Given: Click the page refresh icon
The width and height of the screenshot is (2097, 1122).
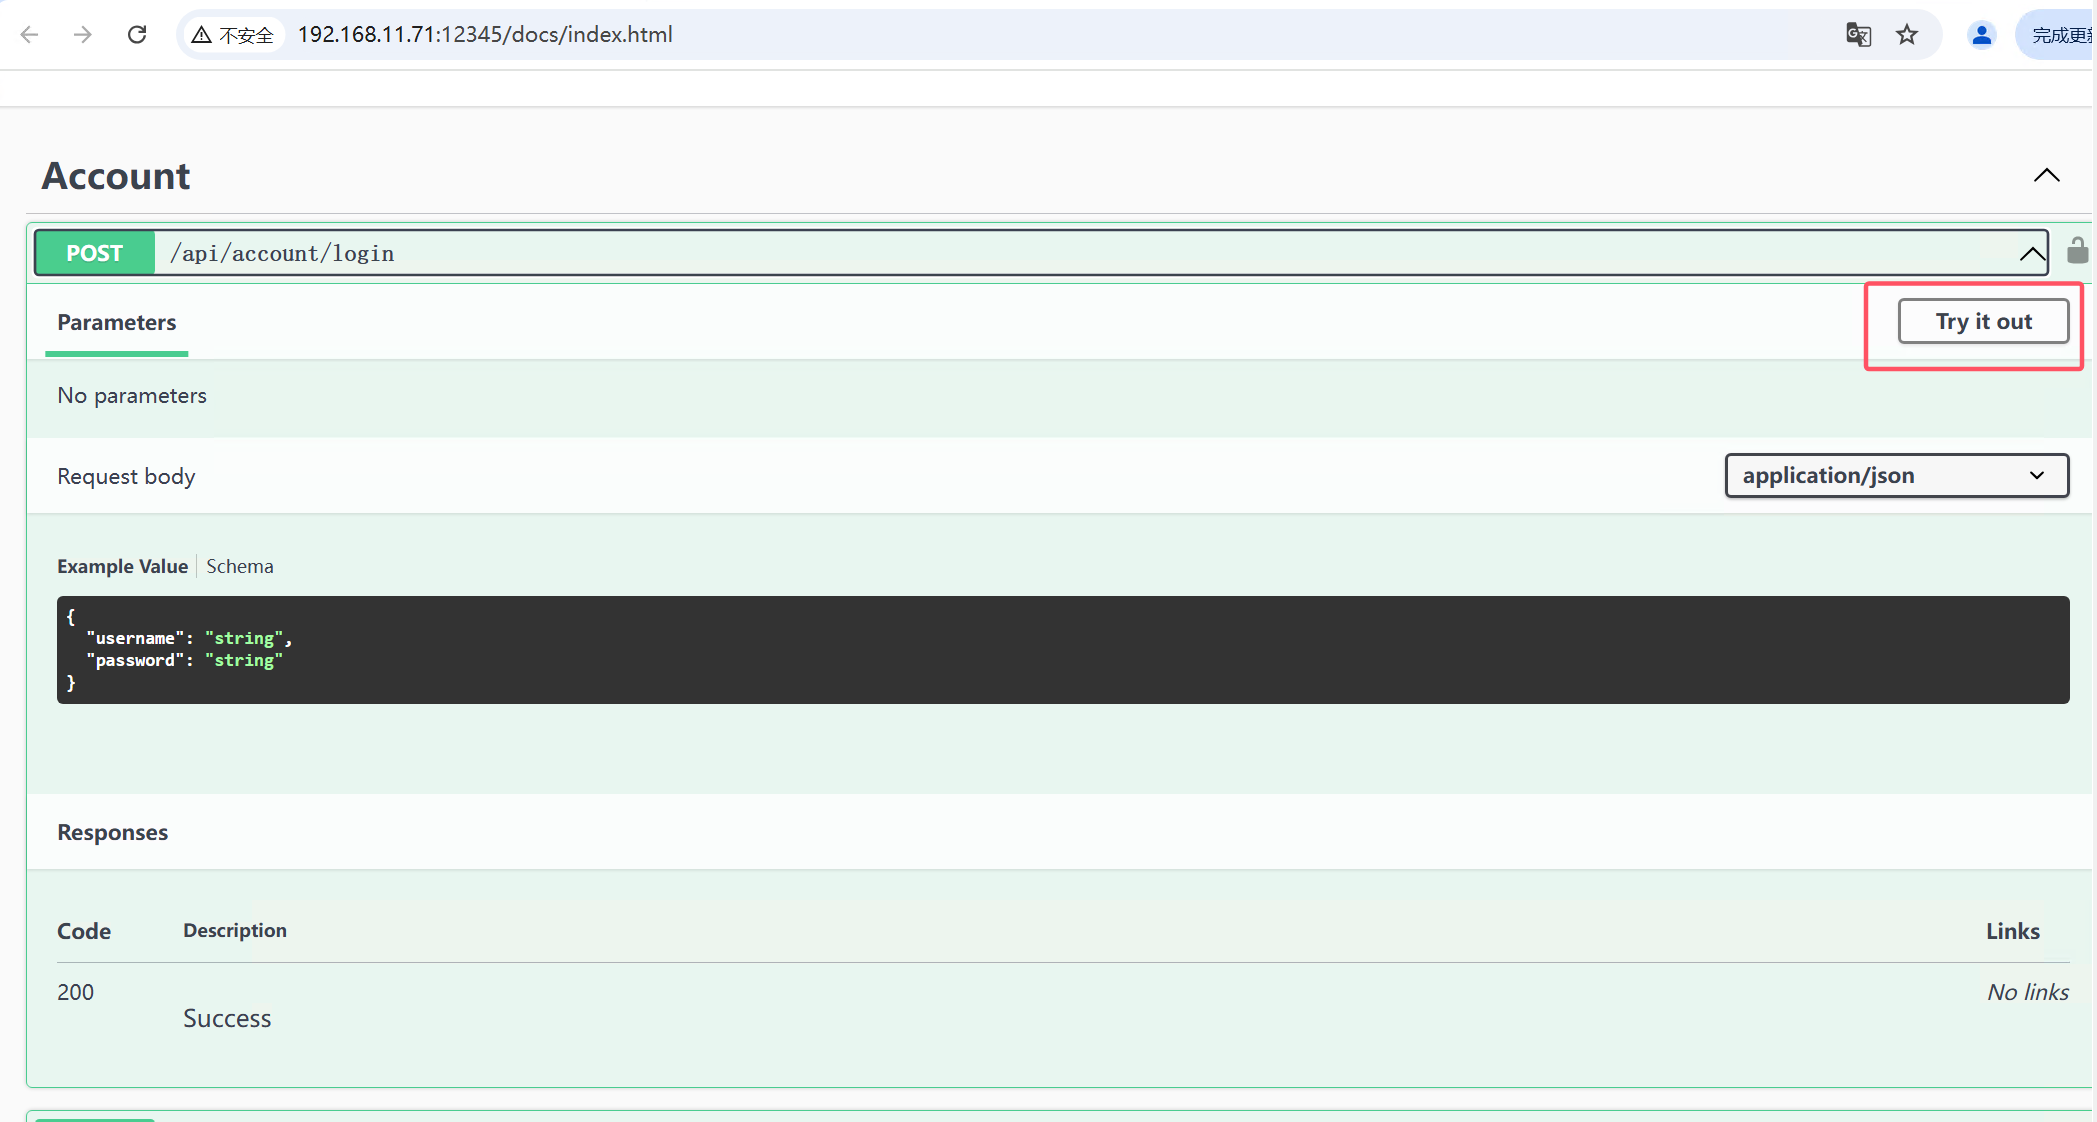Looking at the screenshot, I should tap(135, 35).
